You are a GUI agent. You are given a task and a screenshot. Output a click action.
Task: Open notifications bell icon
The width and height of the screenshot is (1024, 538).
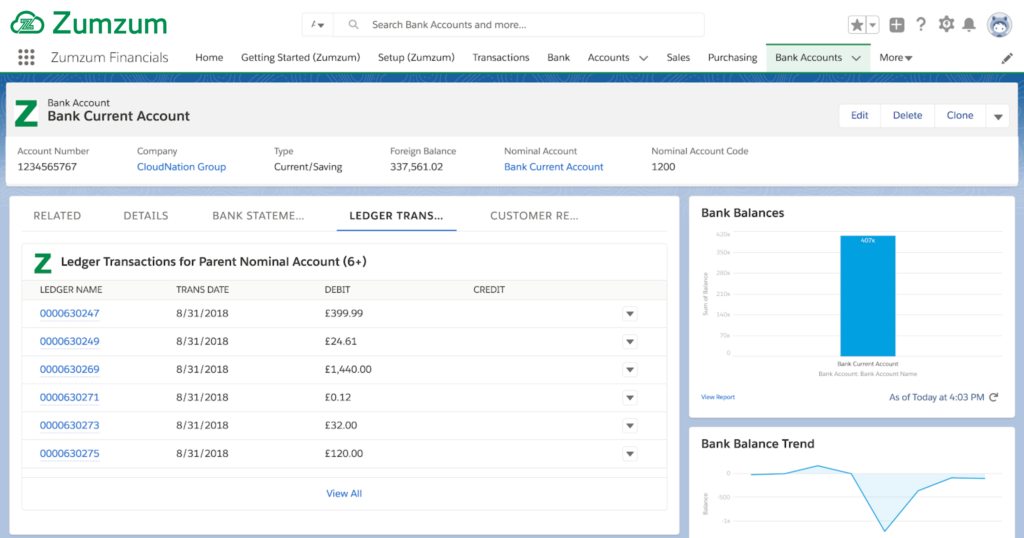[969, 25]
